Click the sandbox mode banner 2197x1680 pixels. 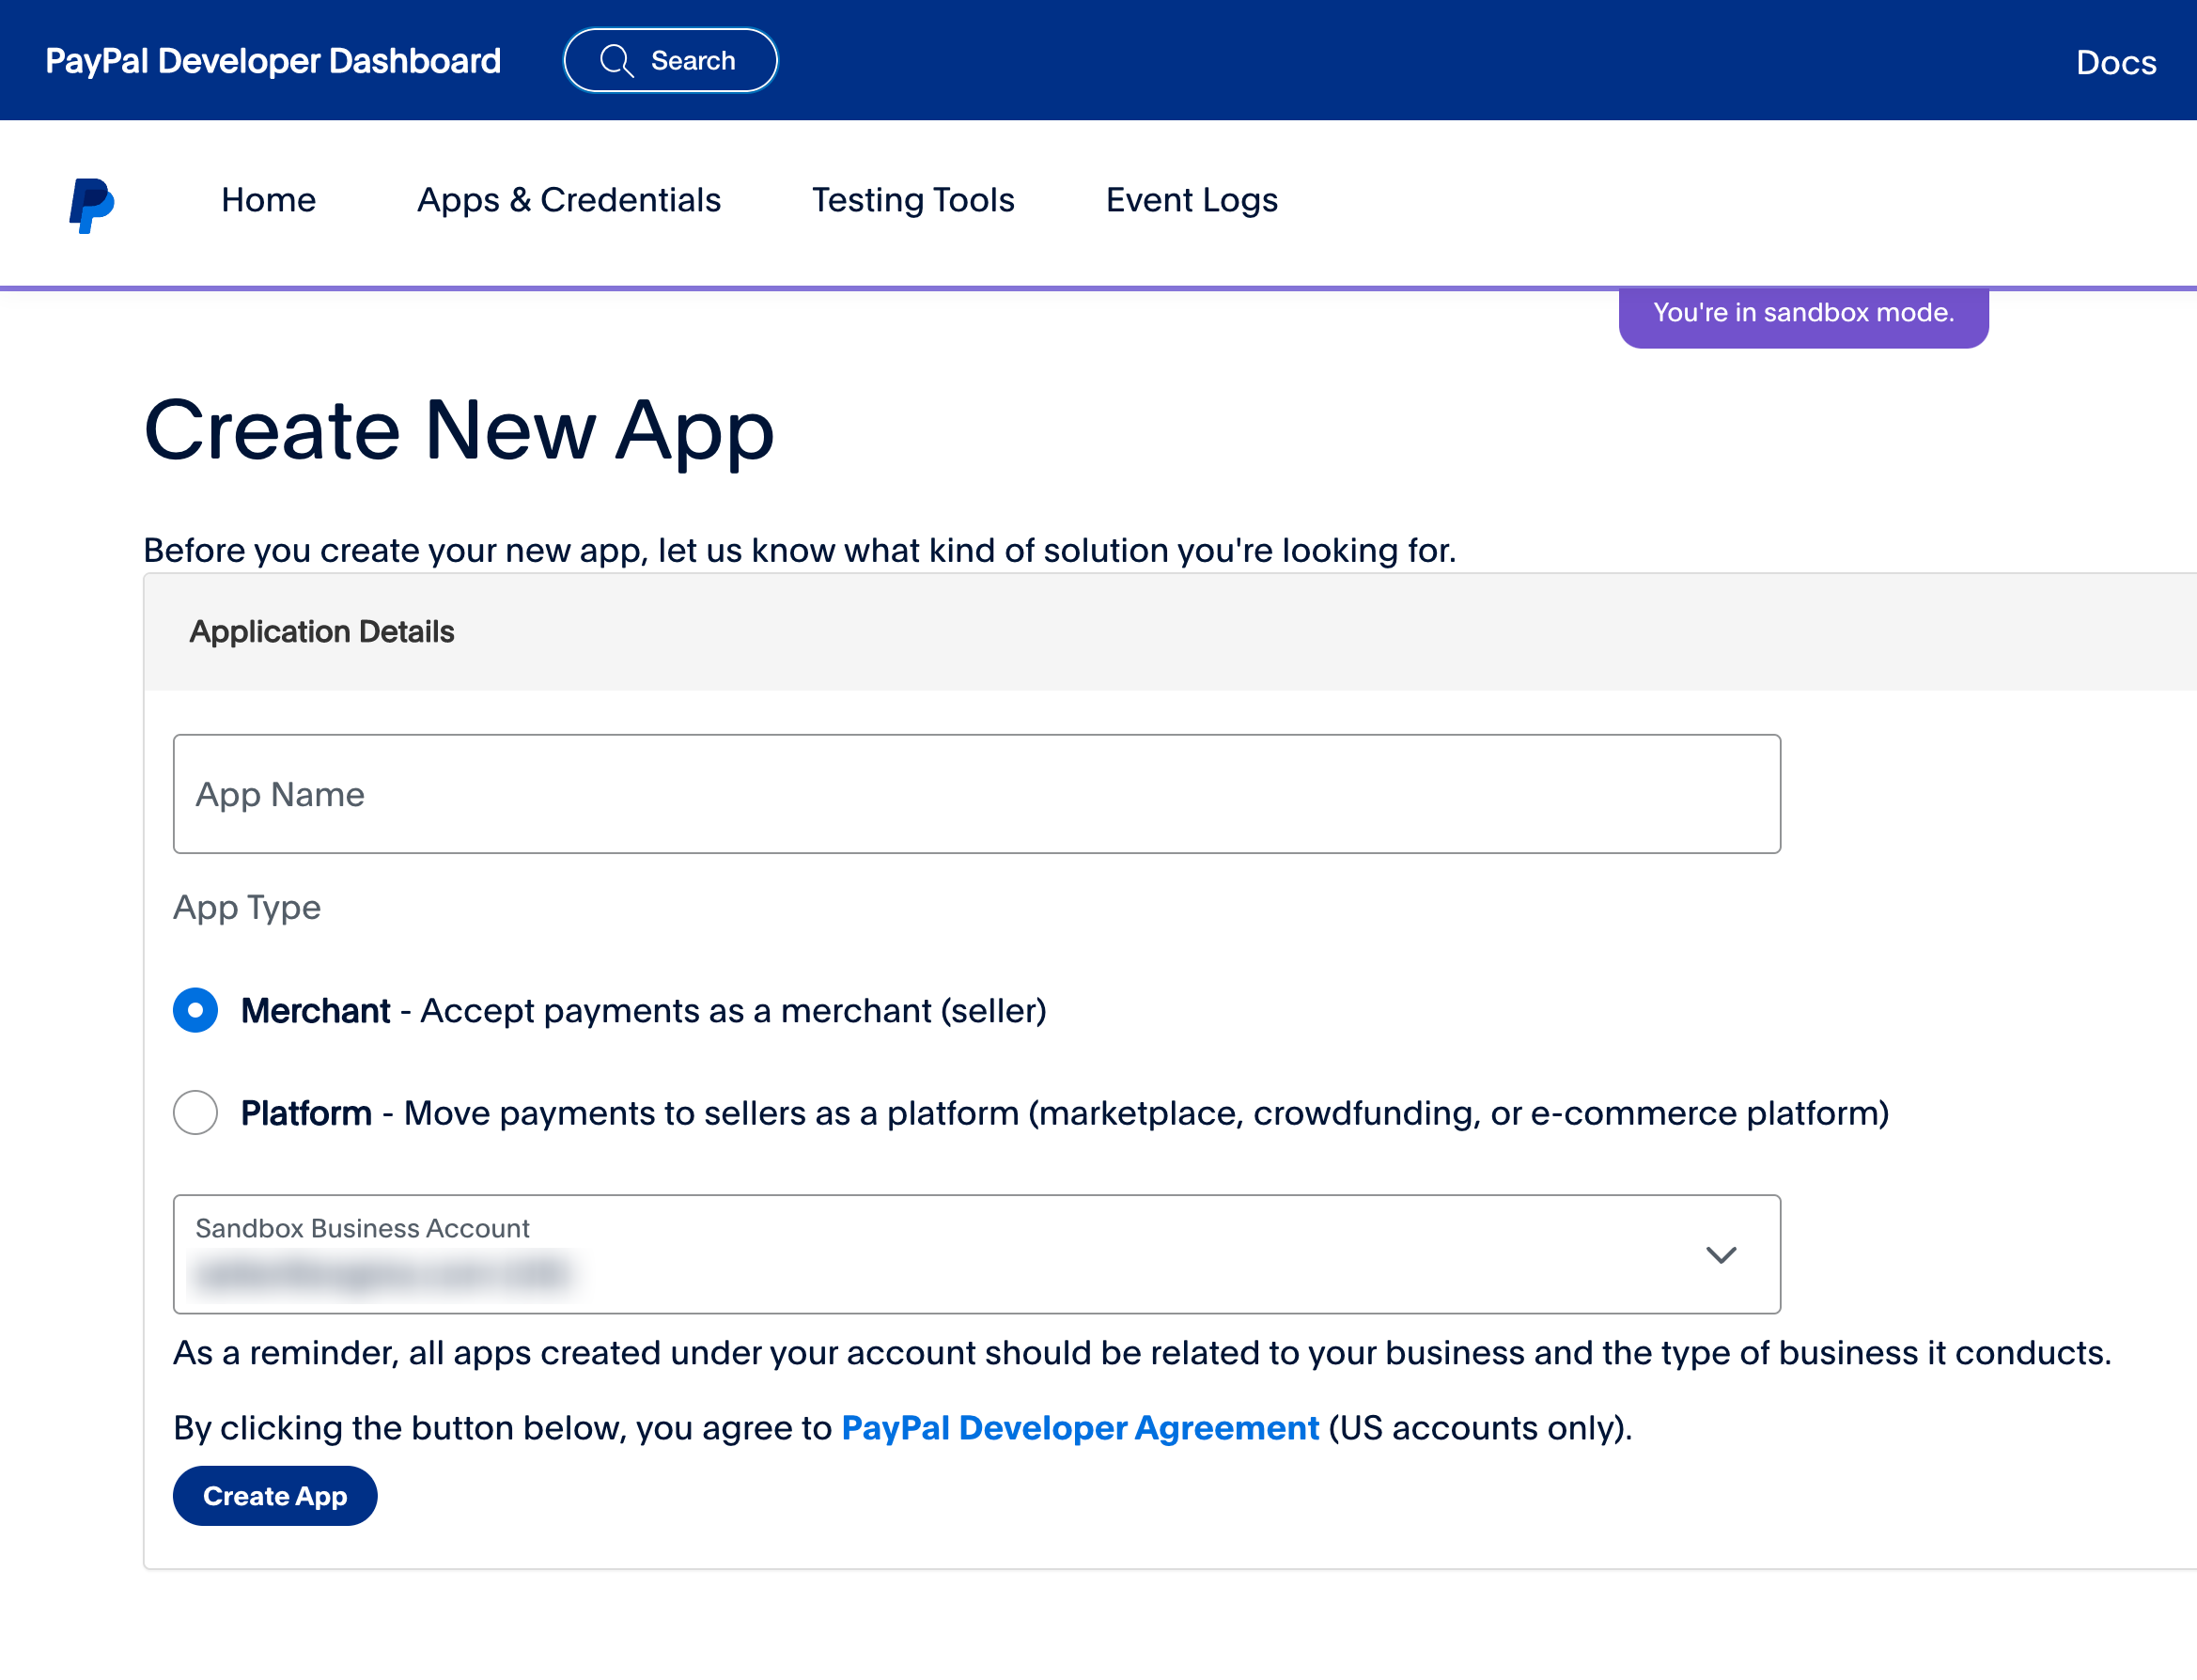click(1802, 314)
